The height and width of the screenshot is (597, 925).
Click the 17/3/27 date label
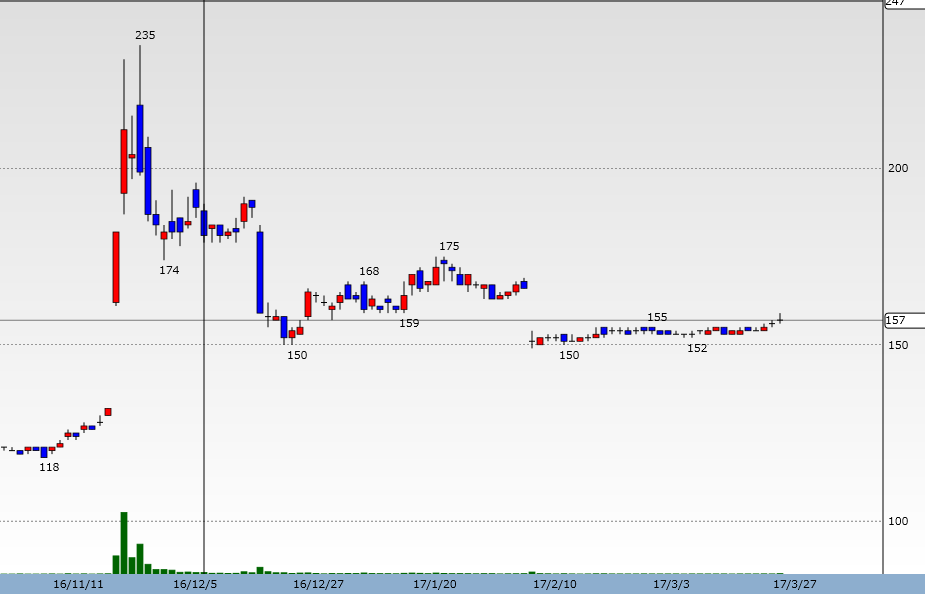click(x=795, y=585)
